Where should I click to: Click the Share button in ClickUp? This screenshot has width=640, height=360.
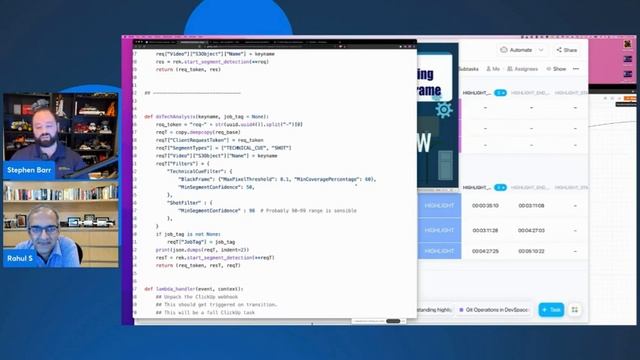567,50
